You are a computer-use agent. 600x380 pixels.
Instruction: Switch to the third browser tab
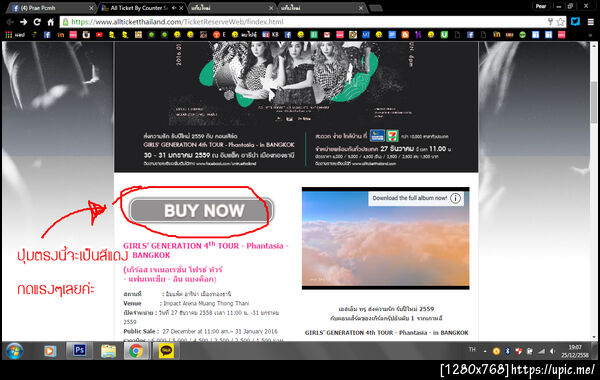click(x=232, y=8)
